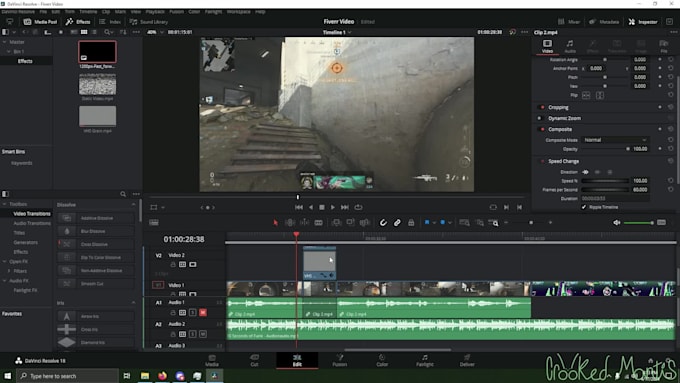Toggle Cropping section enable switch
The image size is (680, 383).
(541, 107)
